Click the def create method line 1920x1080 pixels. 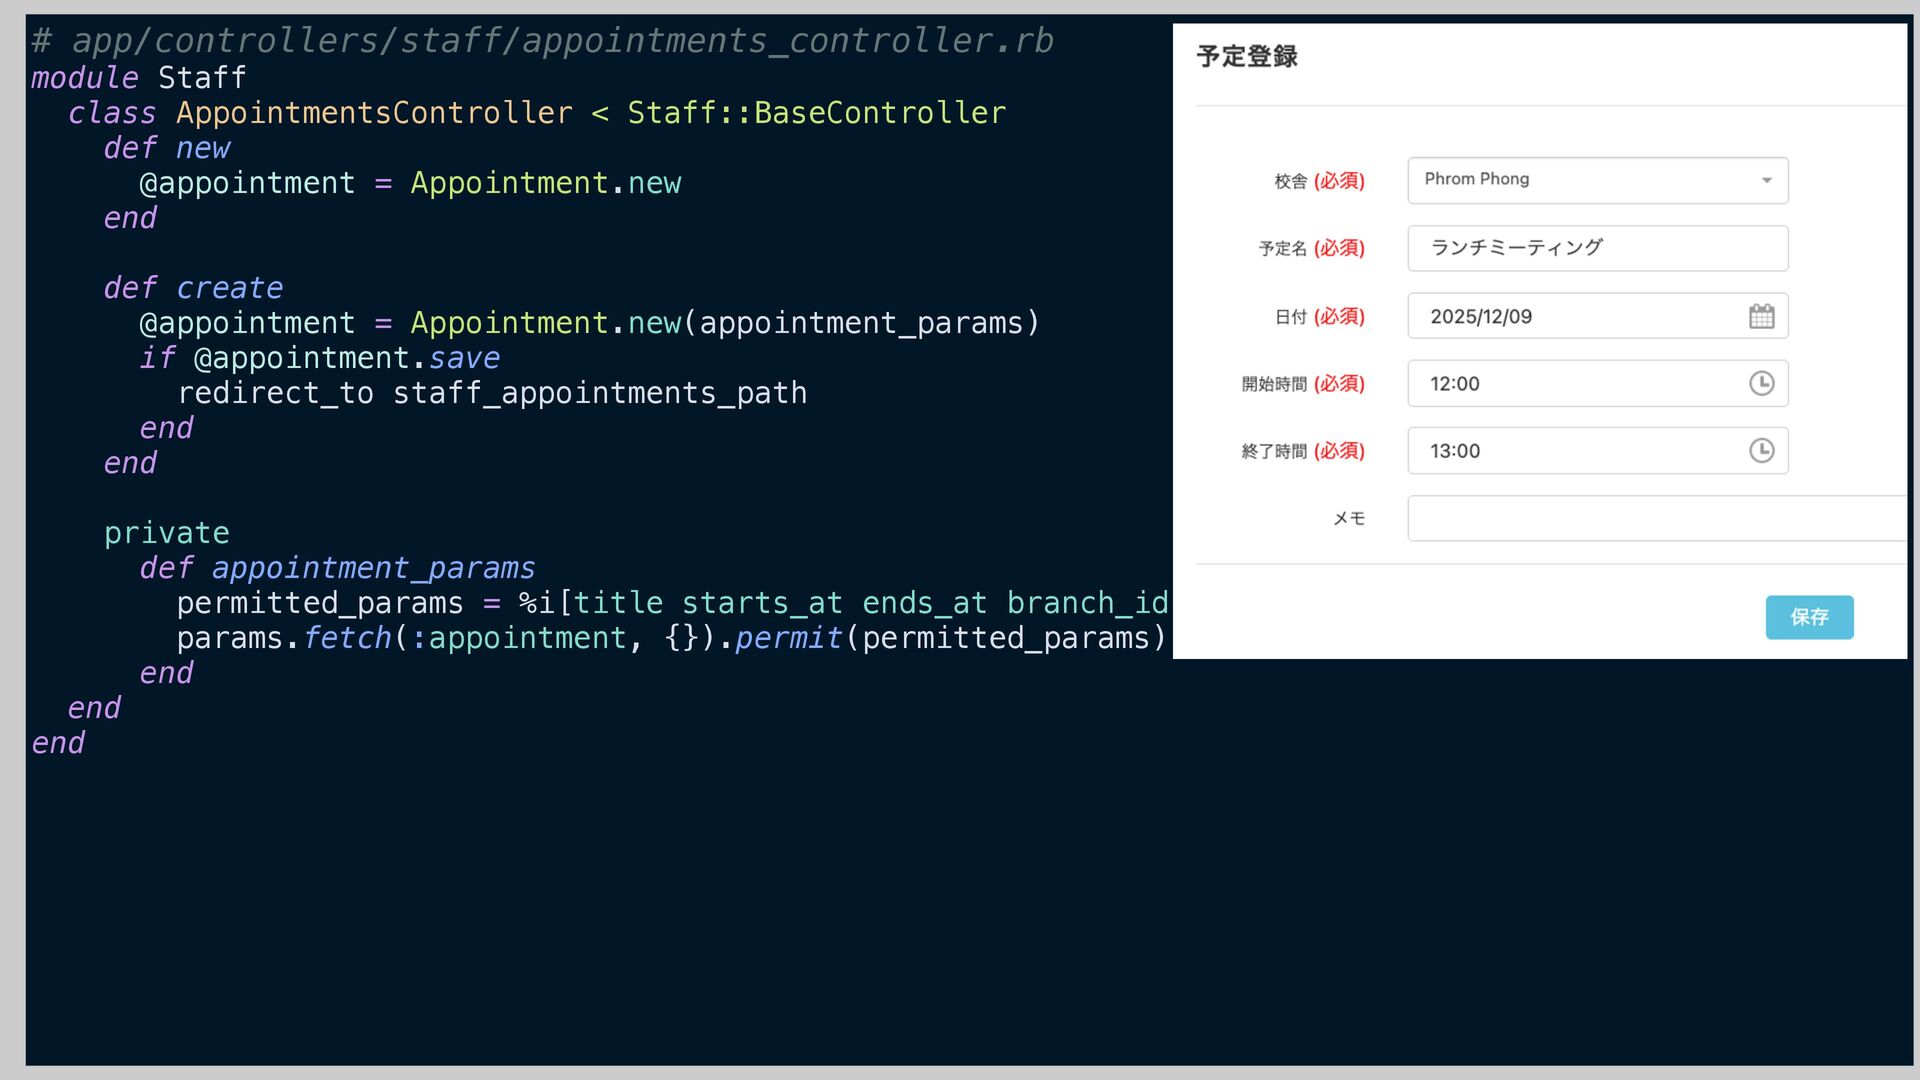click(x=193, y=288)
